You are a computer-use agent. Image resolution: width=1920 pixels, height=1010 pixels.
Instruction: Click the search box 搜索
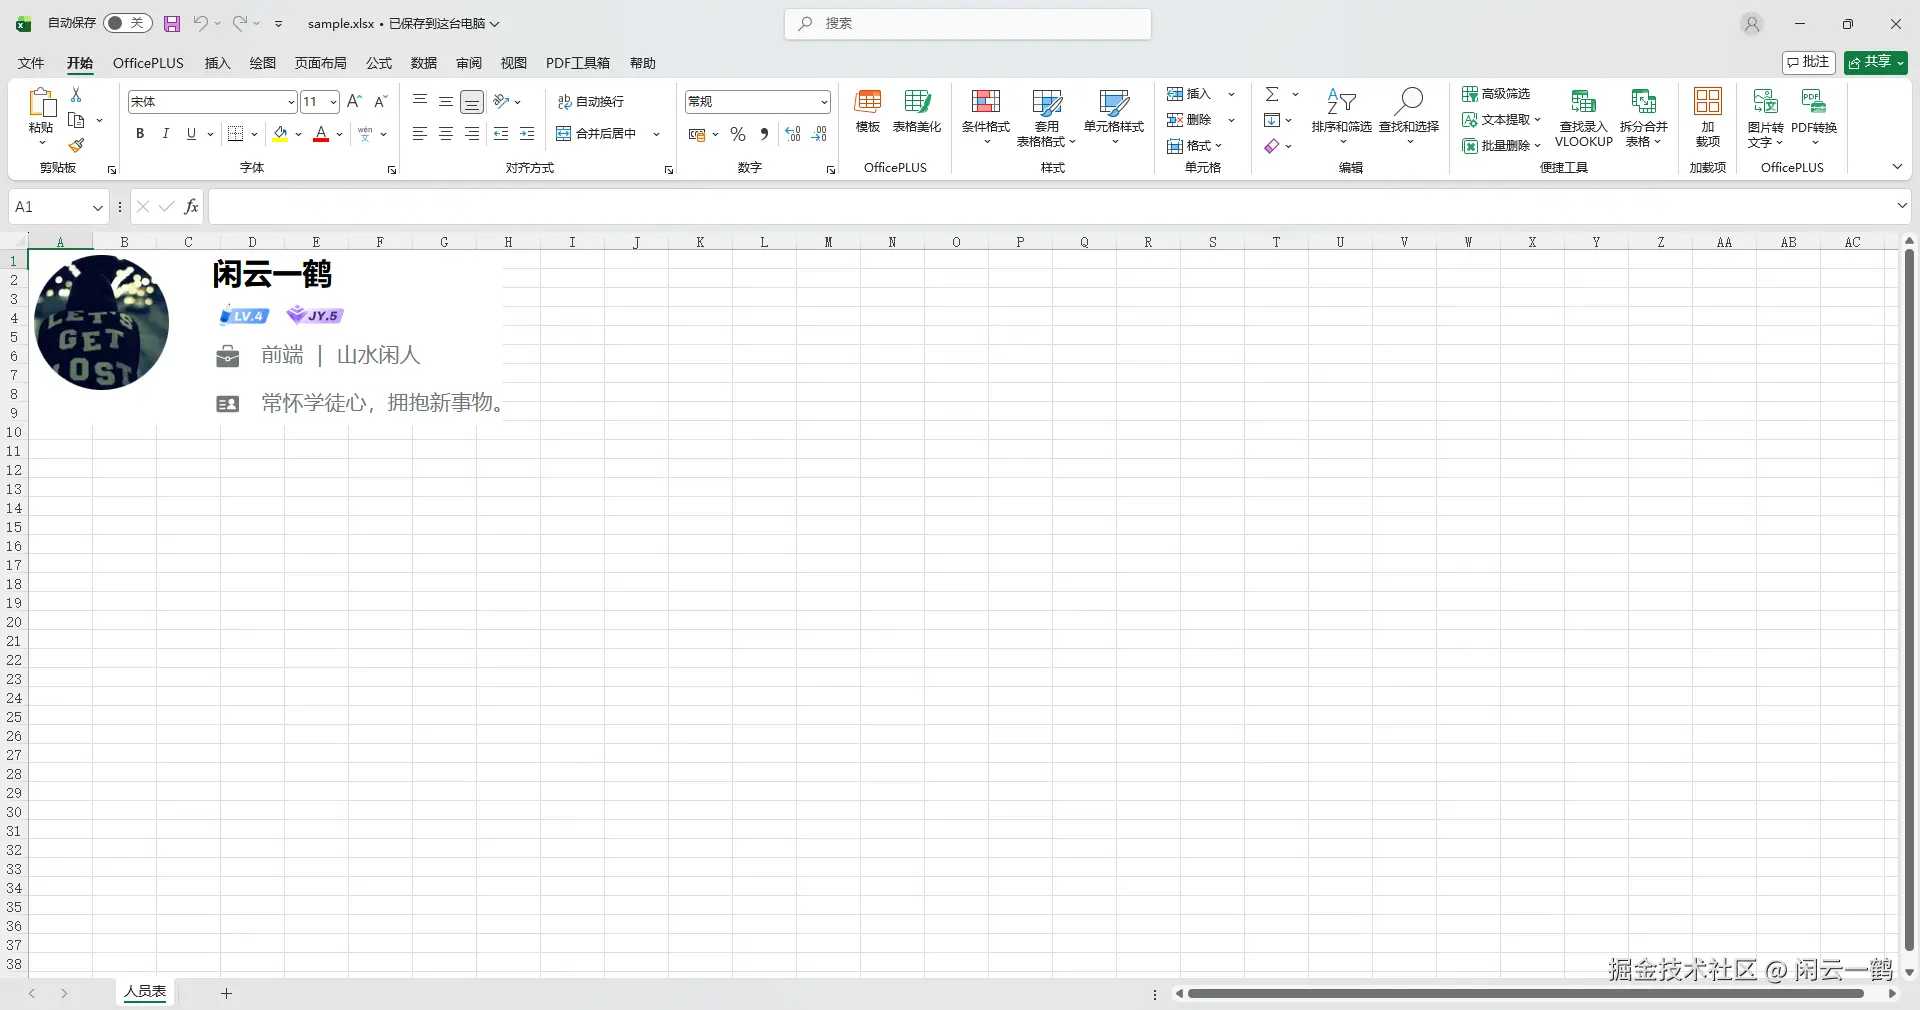(x=968, y=24)
